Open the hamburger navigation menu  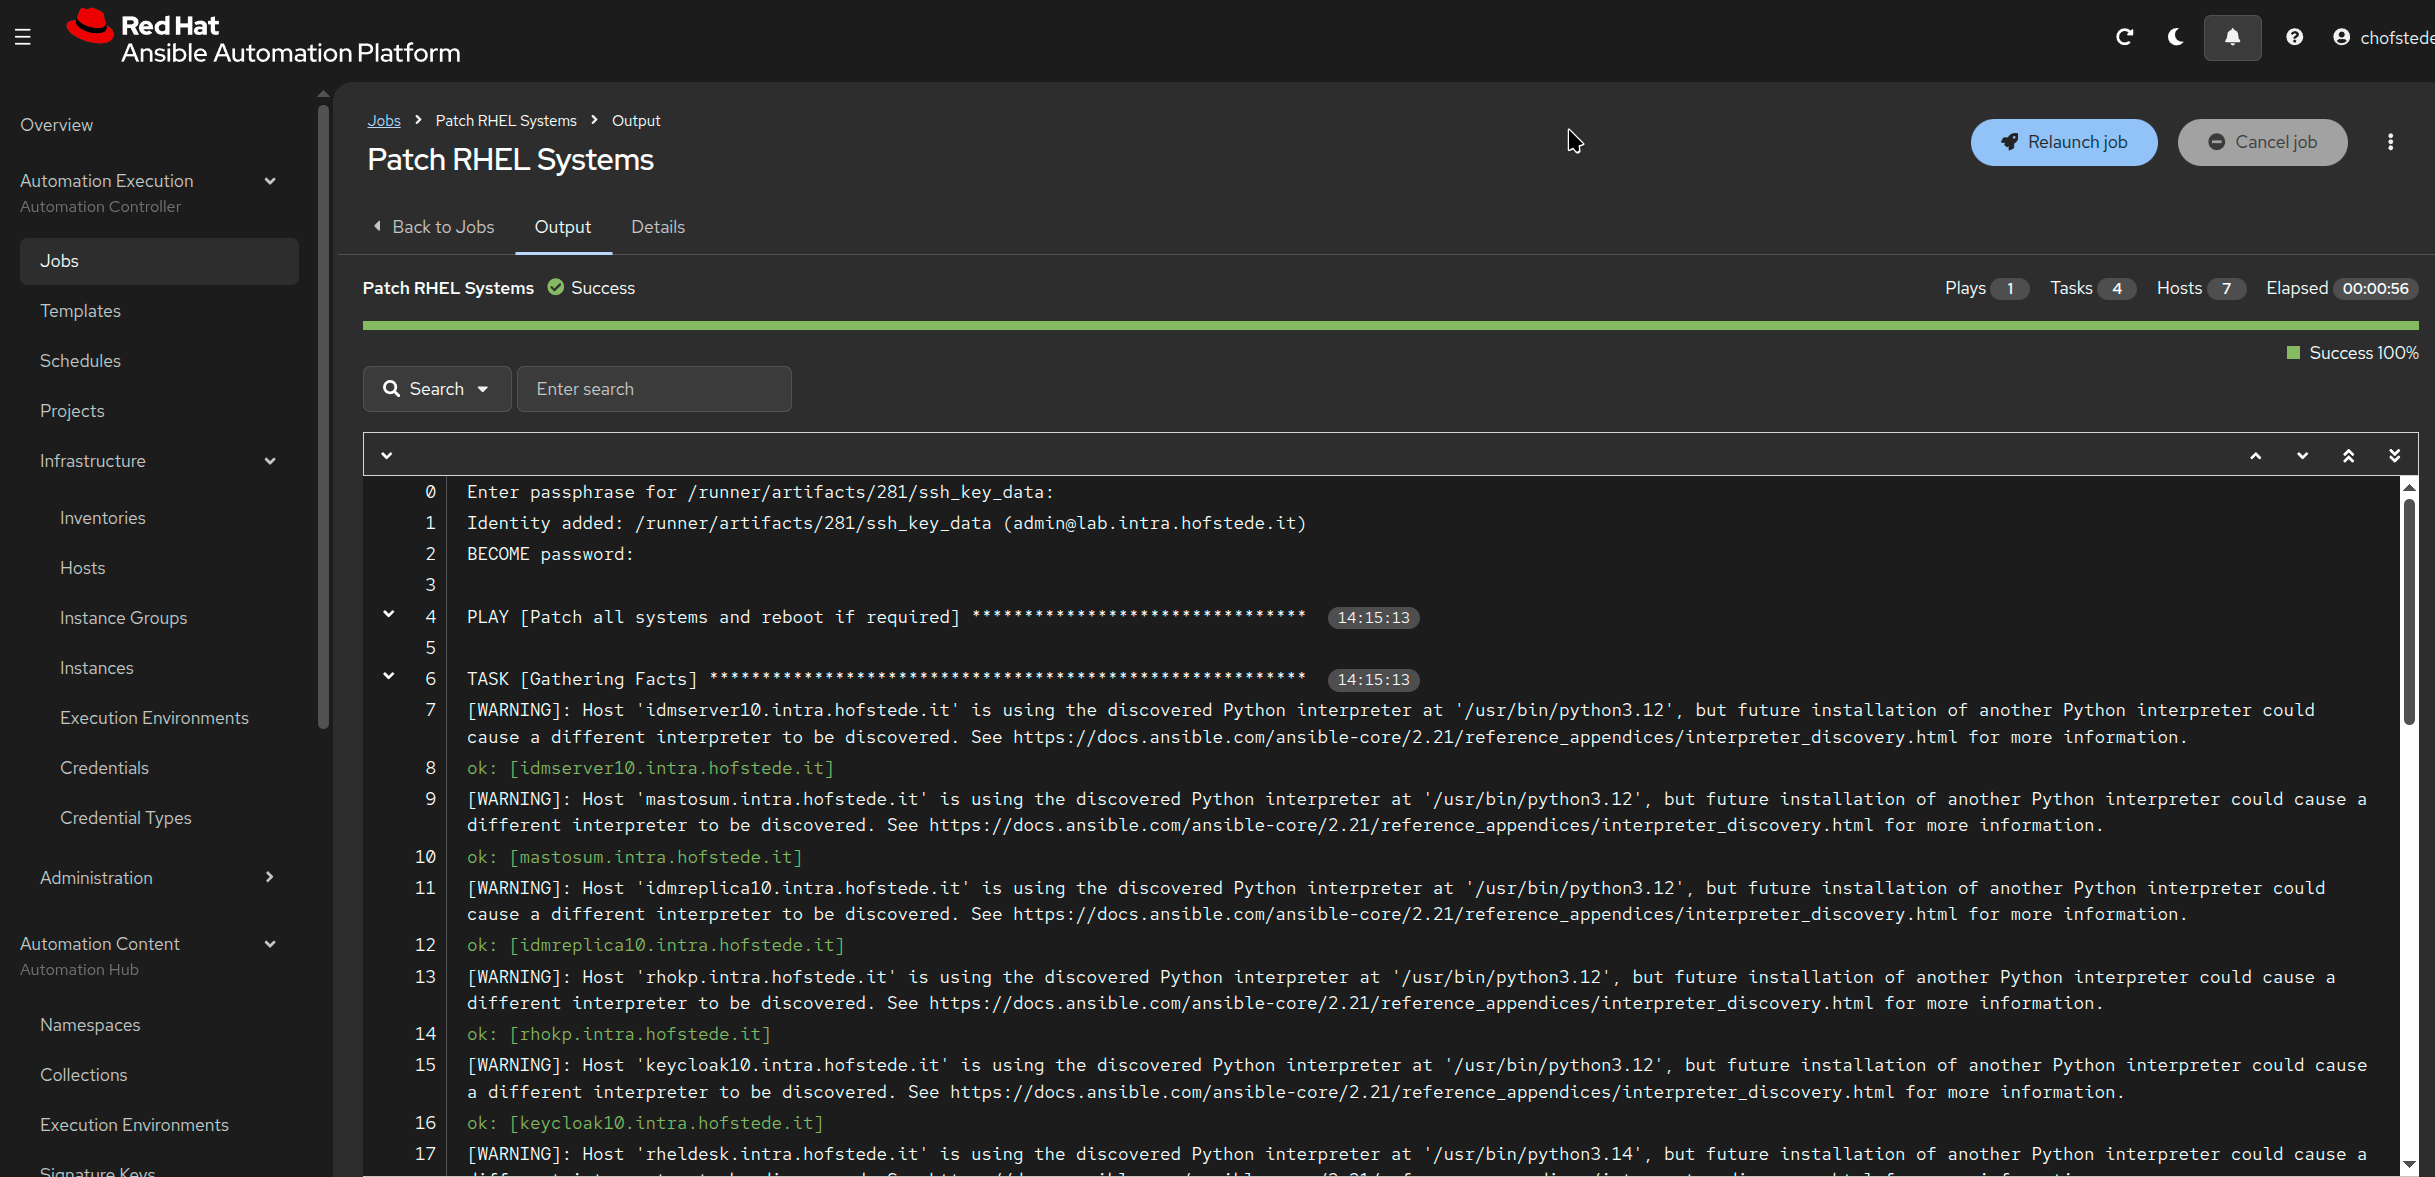[23, 37]
